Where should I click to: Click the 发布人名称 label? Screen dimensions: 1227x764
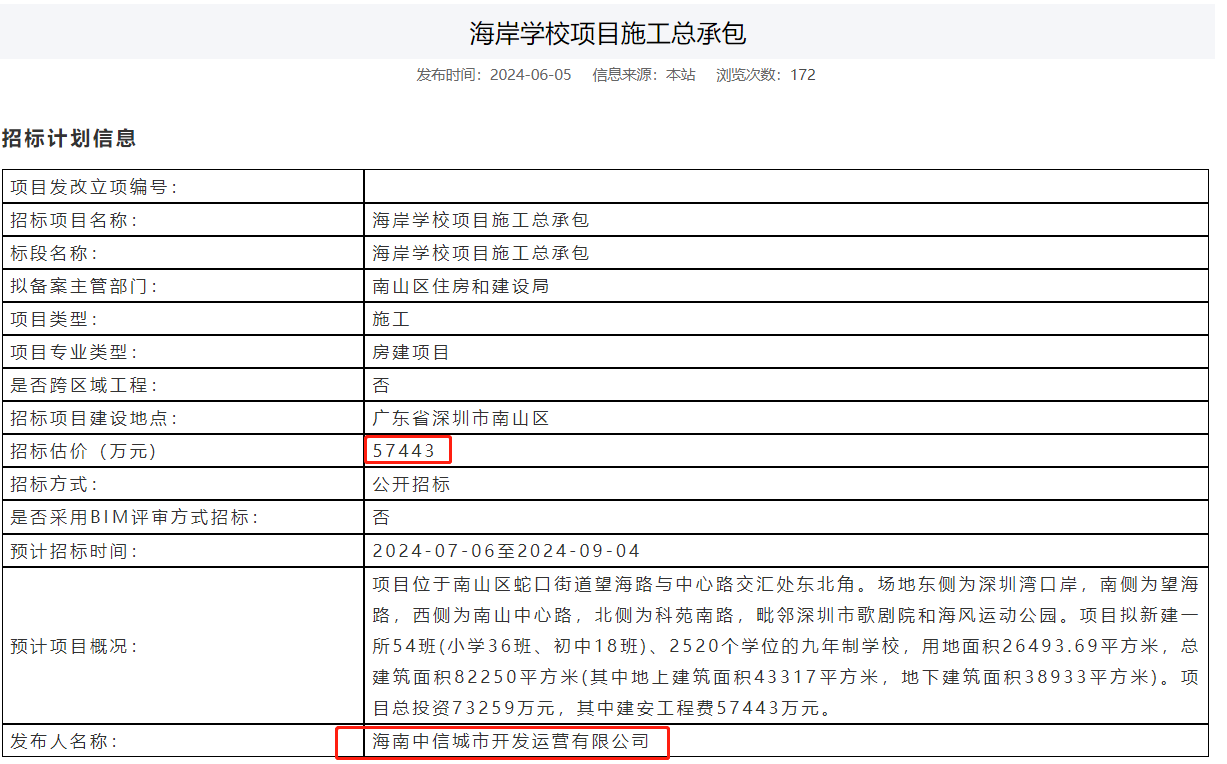click(64, 741)
